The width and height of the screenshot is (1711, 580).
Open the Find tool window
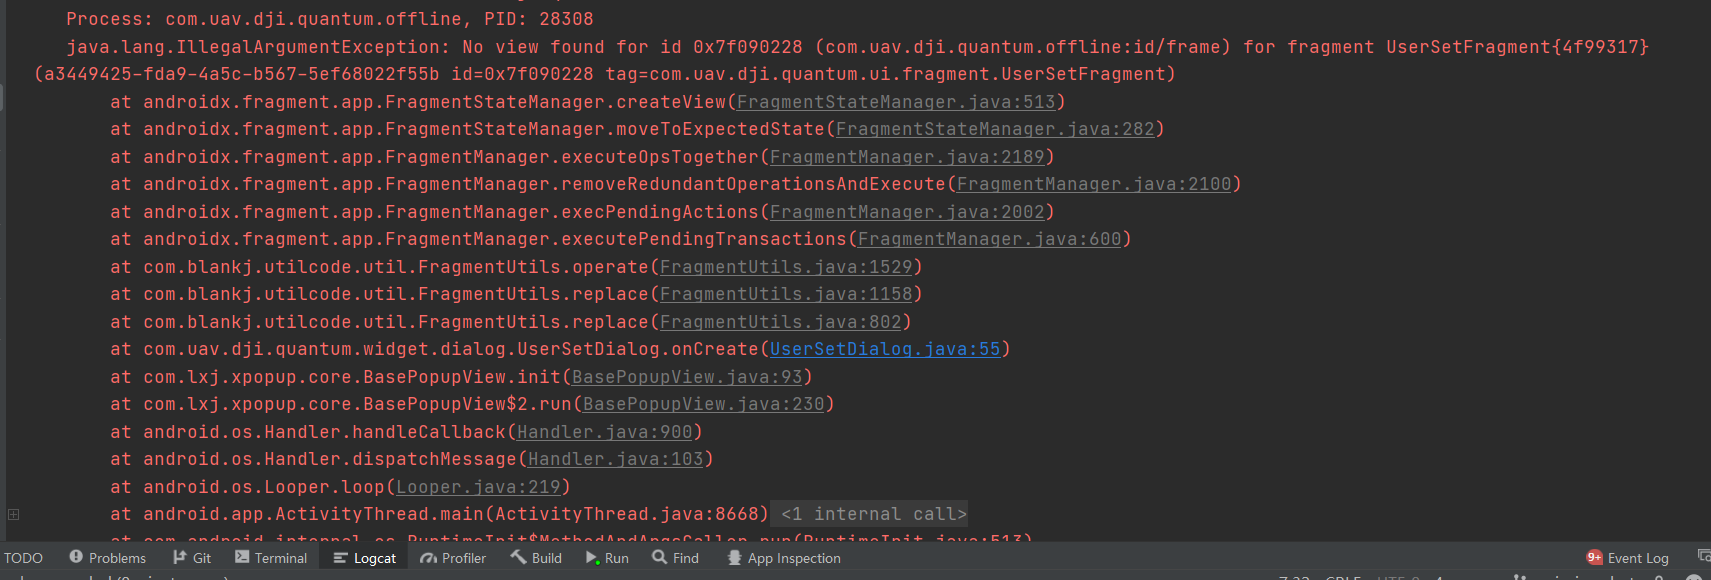coord(676,558)
